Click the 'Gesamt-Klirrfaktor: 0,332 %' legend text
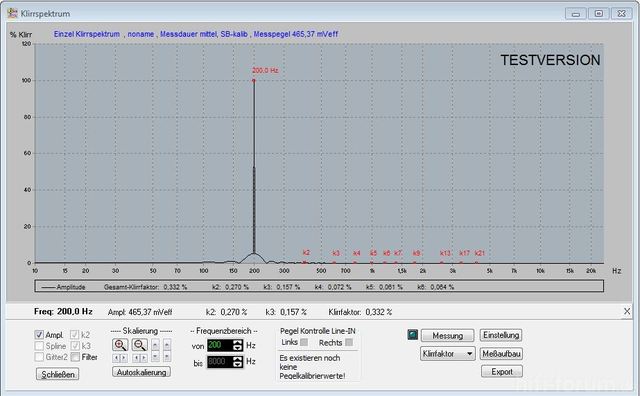The width and height of the screenshot is (640, 396). point(145,287)
